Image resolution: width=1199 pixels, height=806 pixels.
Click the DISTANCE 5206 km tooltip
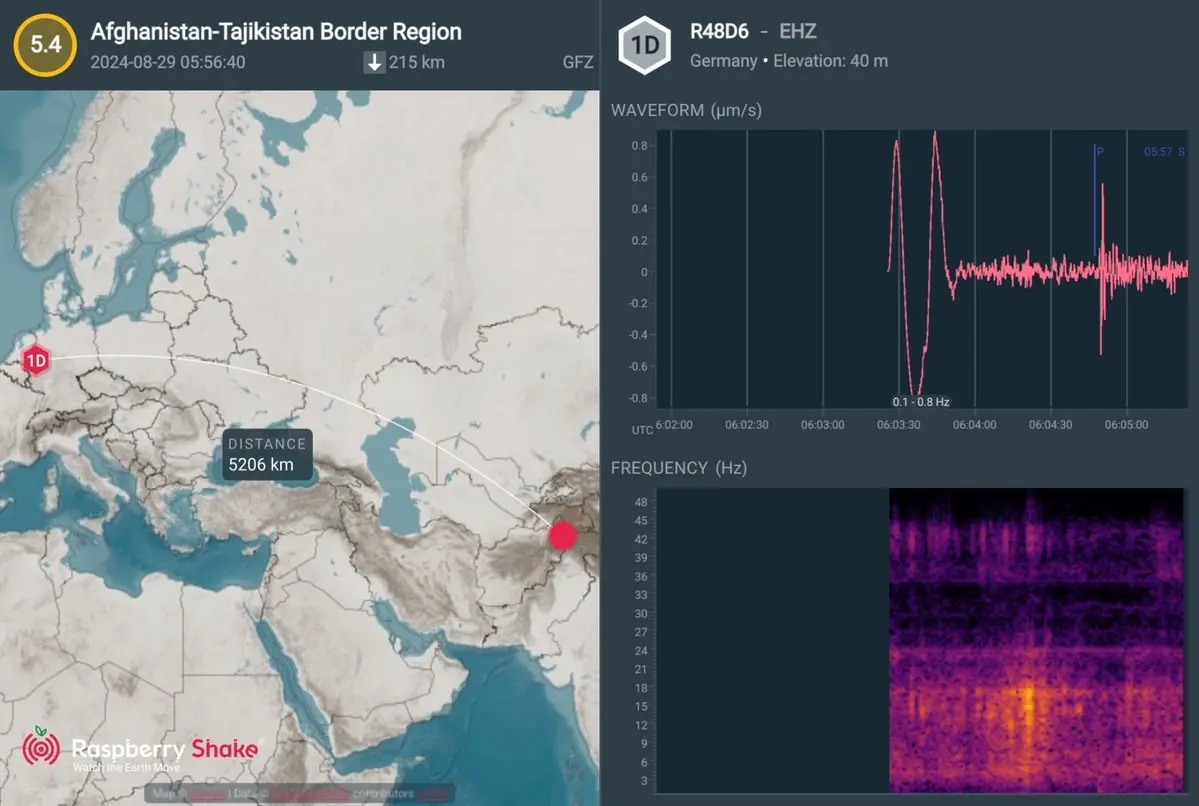(x=265, y=455)
